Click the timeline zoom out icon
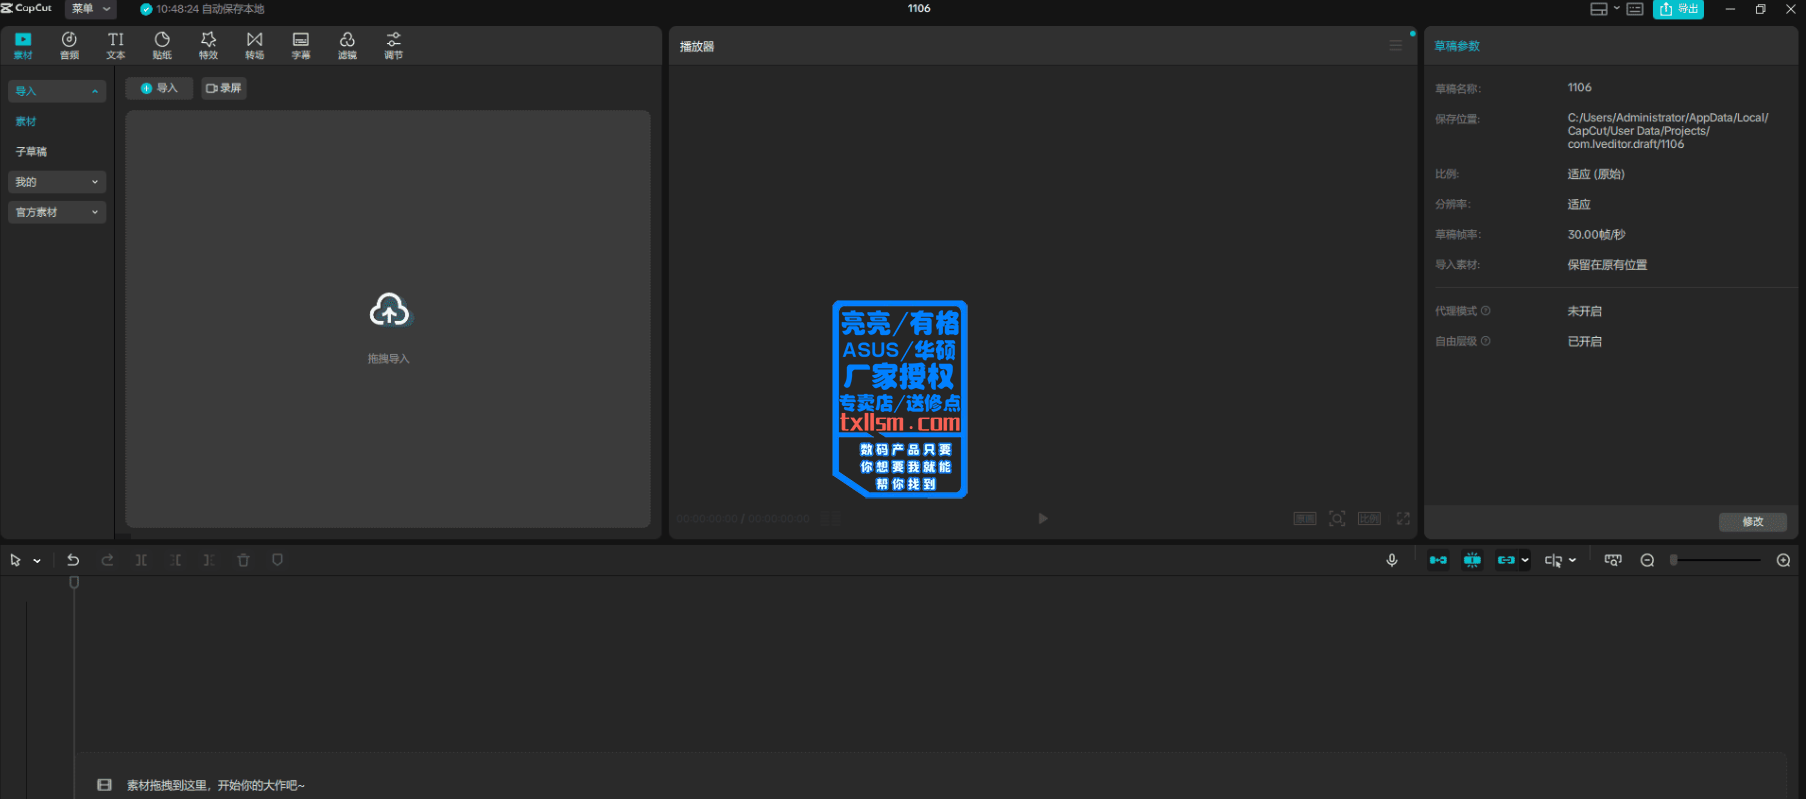Screen dimensions: 1806x799 pyautogui.click(x=1647, y=560)
